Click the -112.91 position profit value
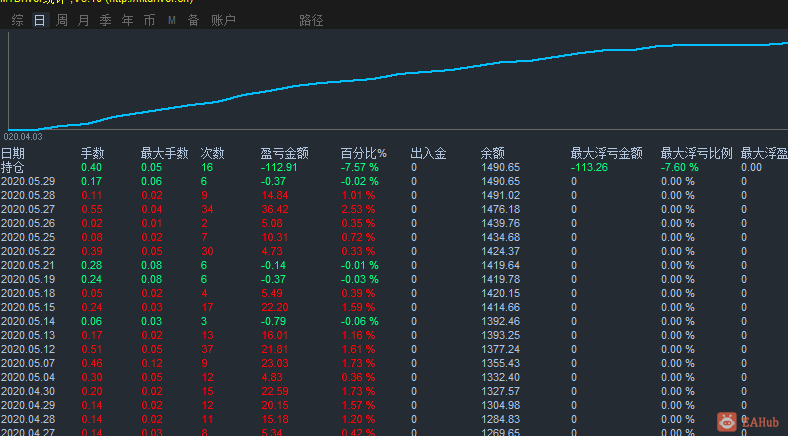This screenshot has width=788, height=437. click(x=279, y=167)
